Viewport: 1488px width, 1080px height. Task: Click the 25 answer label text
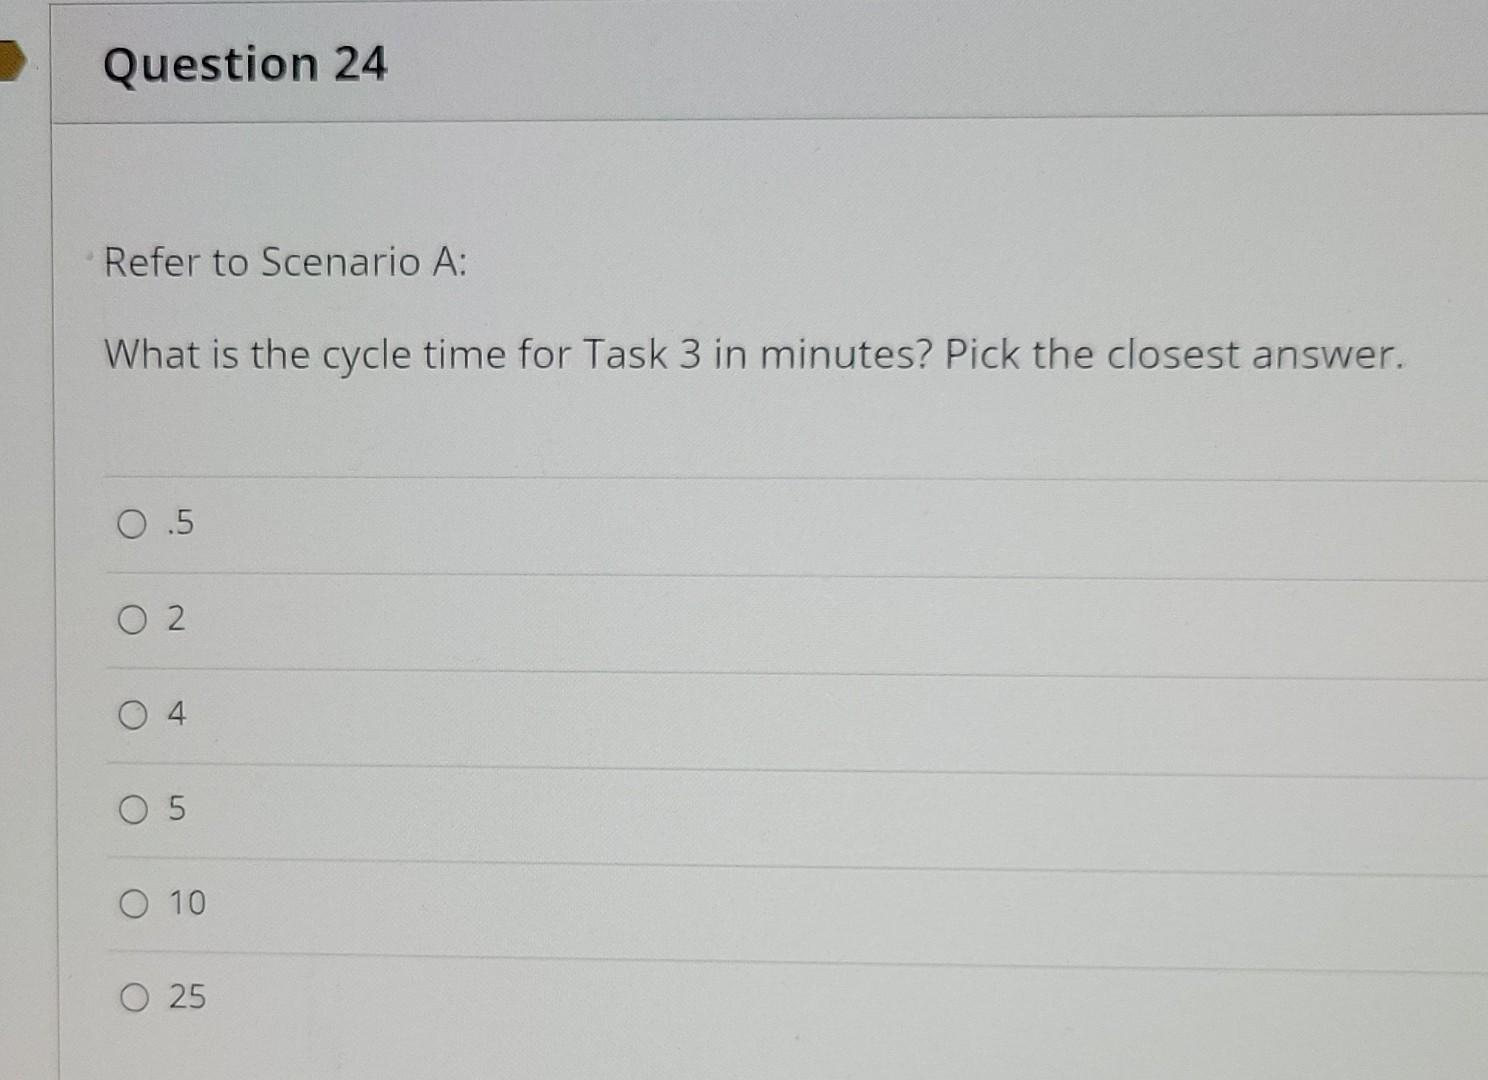(186, 995)
